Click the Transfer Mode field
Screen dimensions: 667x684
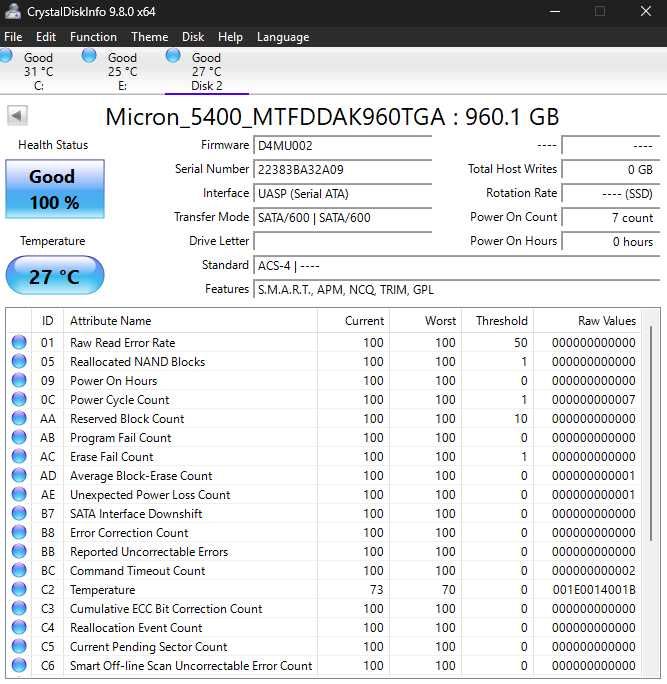point(342,217)
